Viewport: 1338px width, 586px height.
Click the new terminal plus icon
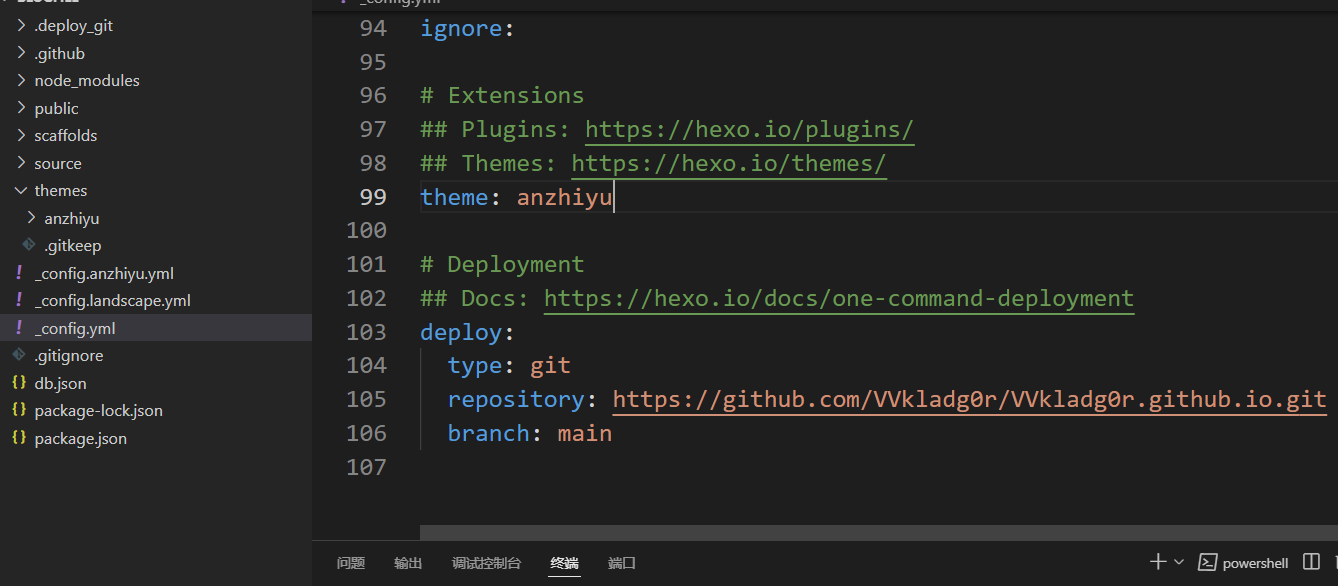(x=1158, y=562)
